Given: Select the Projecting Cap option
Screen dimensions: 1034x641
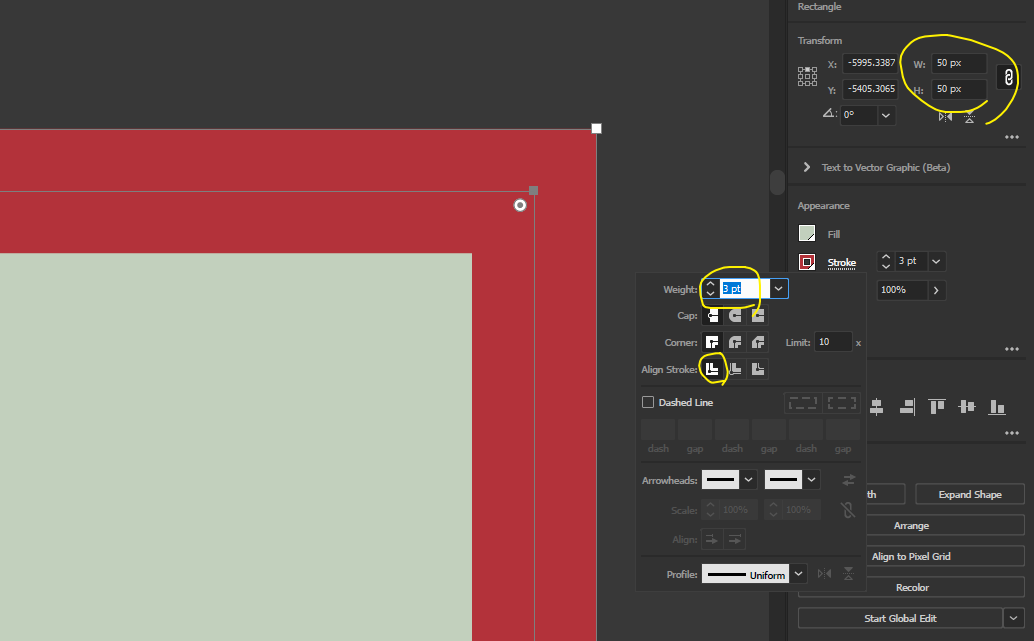Looking at the screenshot, I should (758, 313).
